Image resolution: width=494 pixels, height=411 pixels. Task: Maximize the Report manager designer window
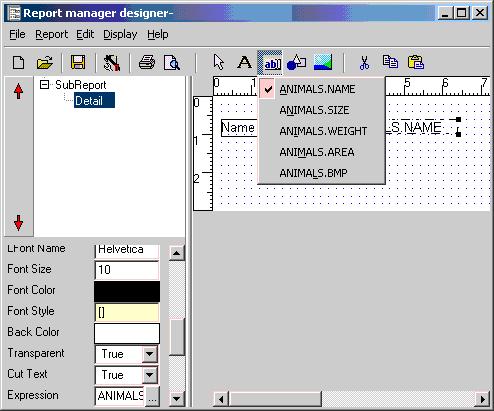pos(462,13)
